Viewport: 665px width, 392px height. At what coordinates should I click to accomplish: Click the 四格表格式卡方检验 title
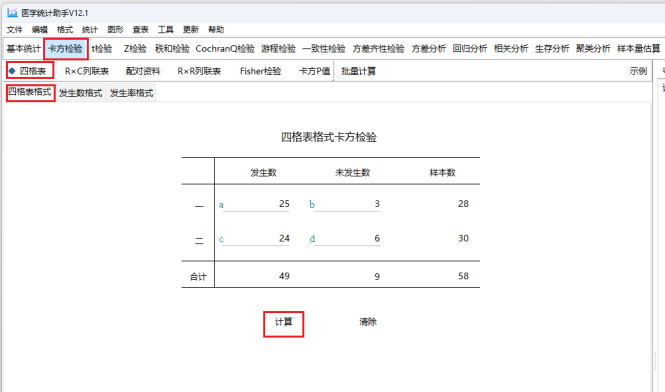click(x=329, y=137)
